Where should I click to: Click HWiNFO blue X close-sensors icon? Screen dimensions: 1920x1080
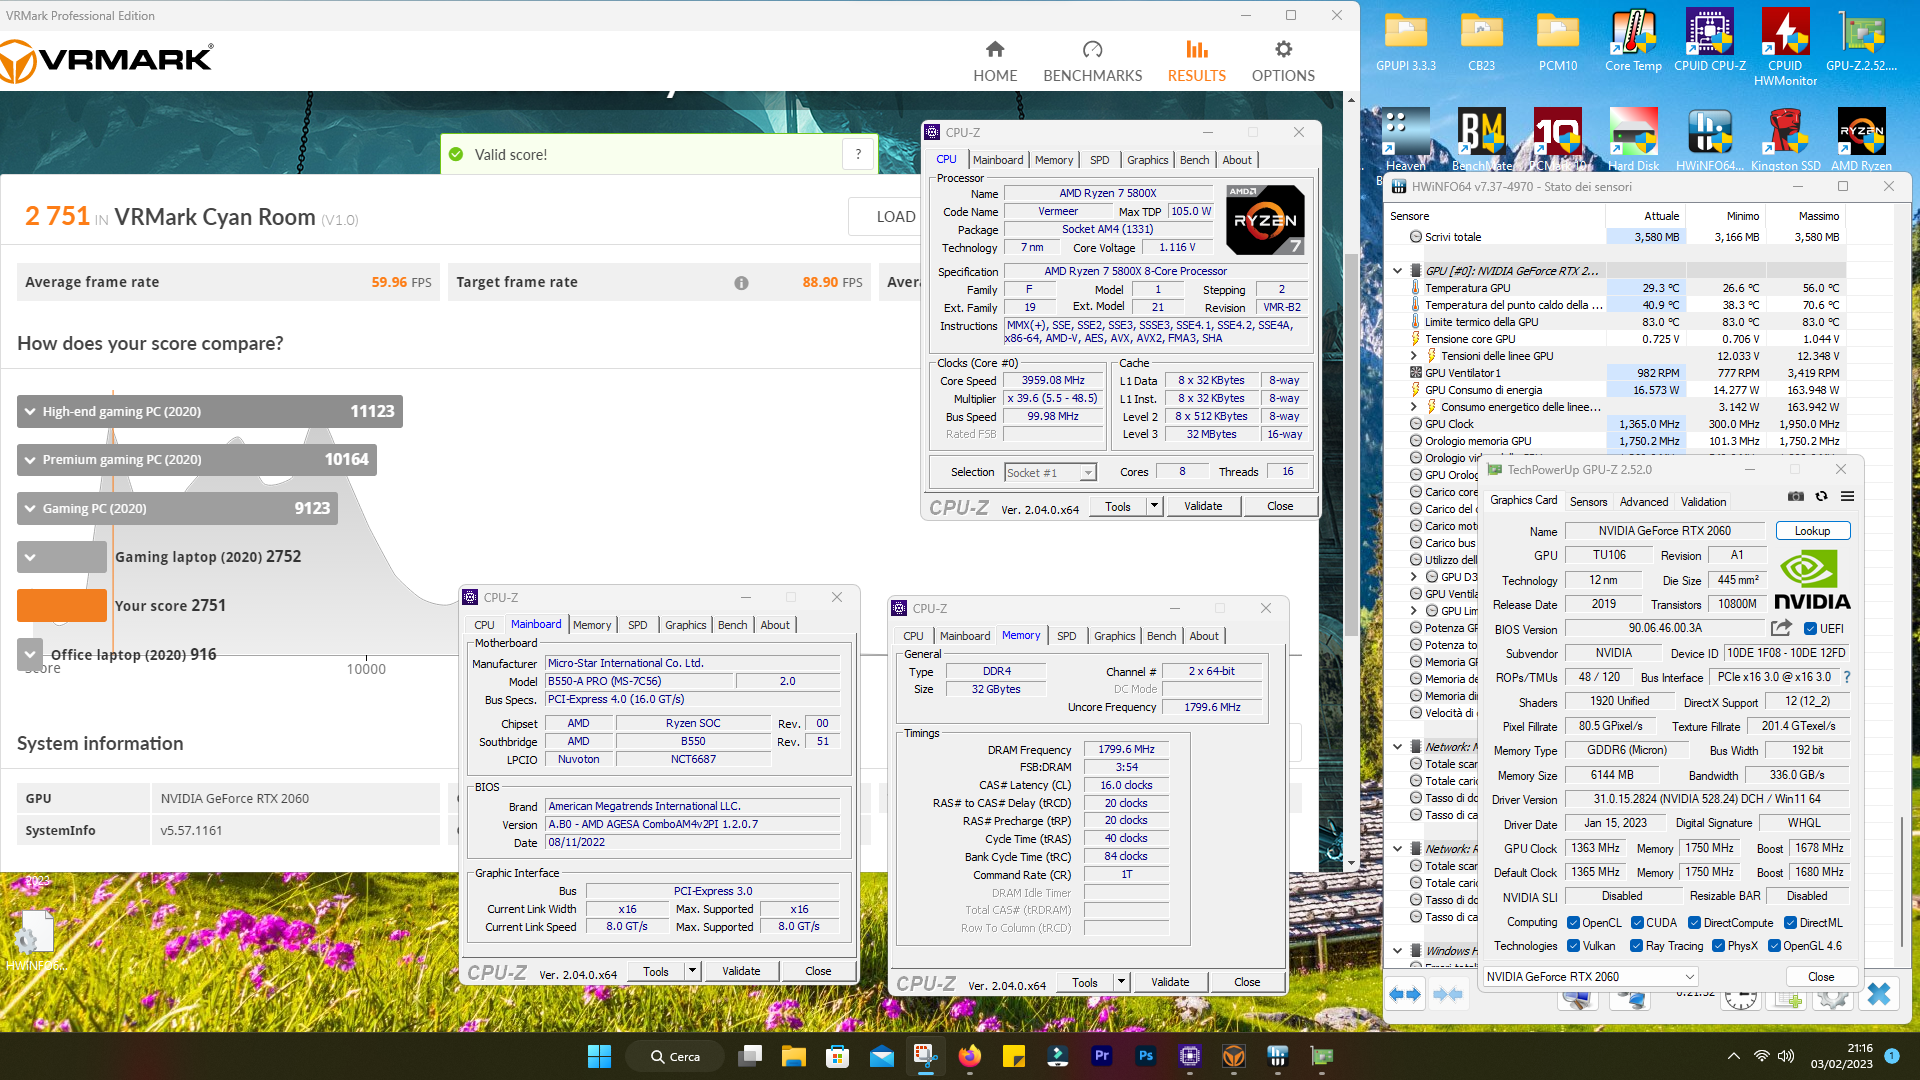(1879, 994)
